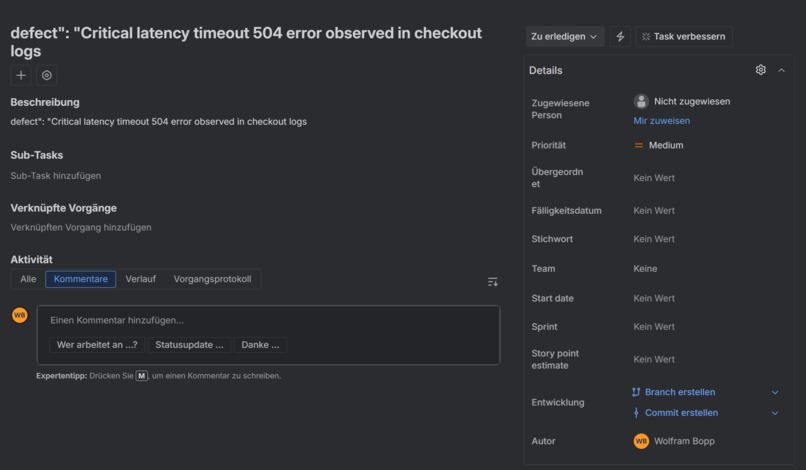Click the plus add-item icon under the title
The height and width of the screenshot is (470, 806).
[x=21, y=75]
